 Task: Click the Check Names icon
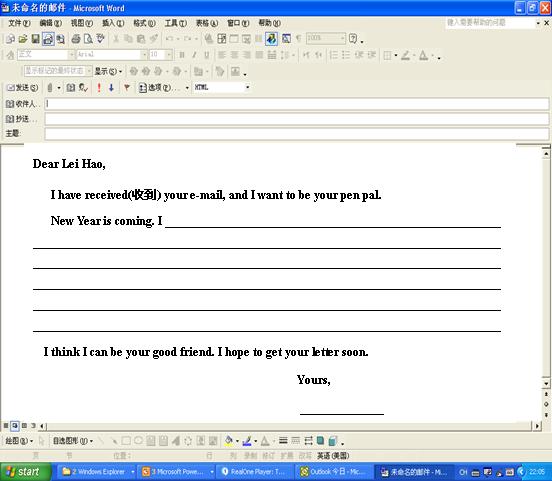[x=83, y=87]
